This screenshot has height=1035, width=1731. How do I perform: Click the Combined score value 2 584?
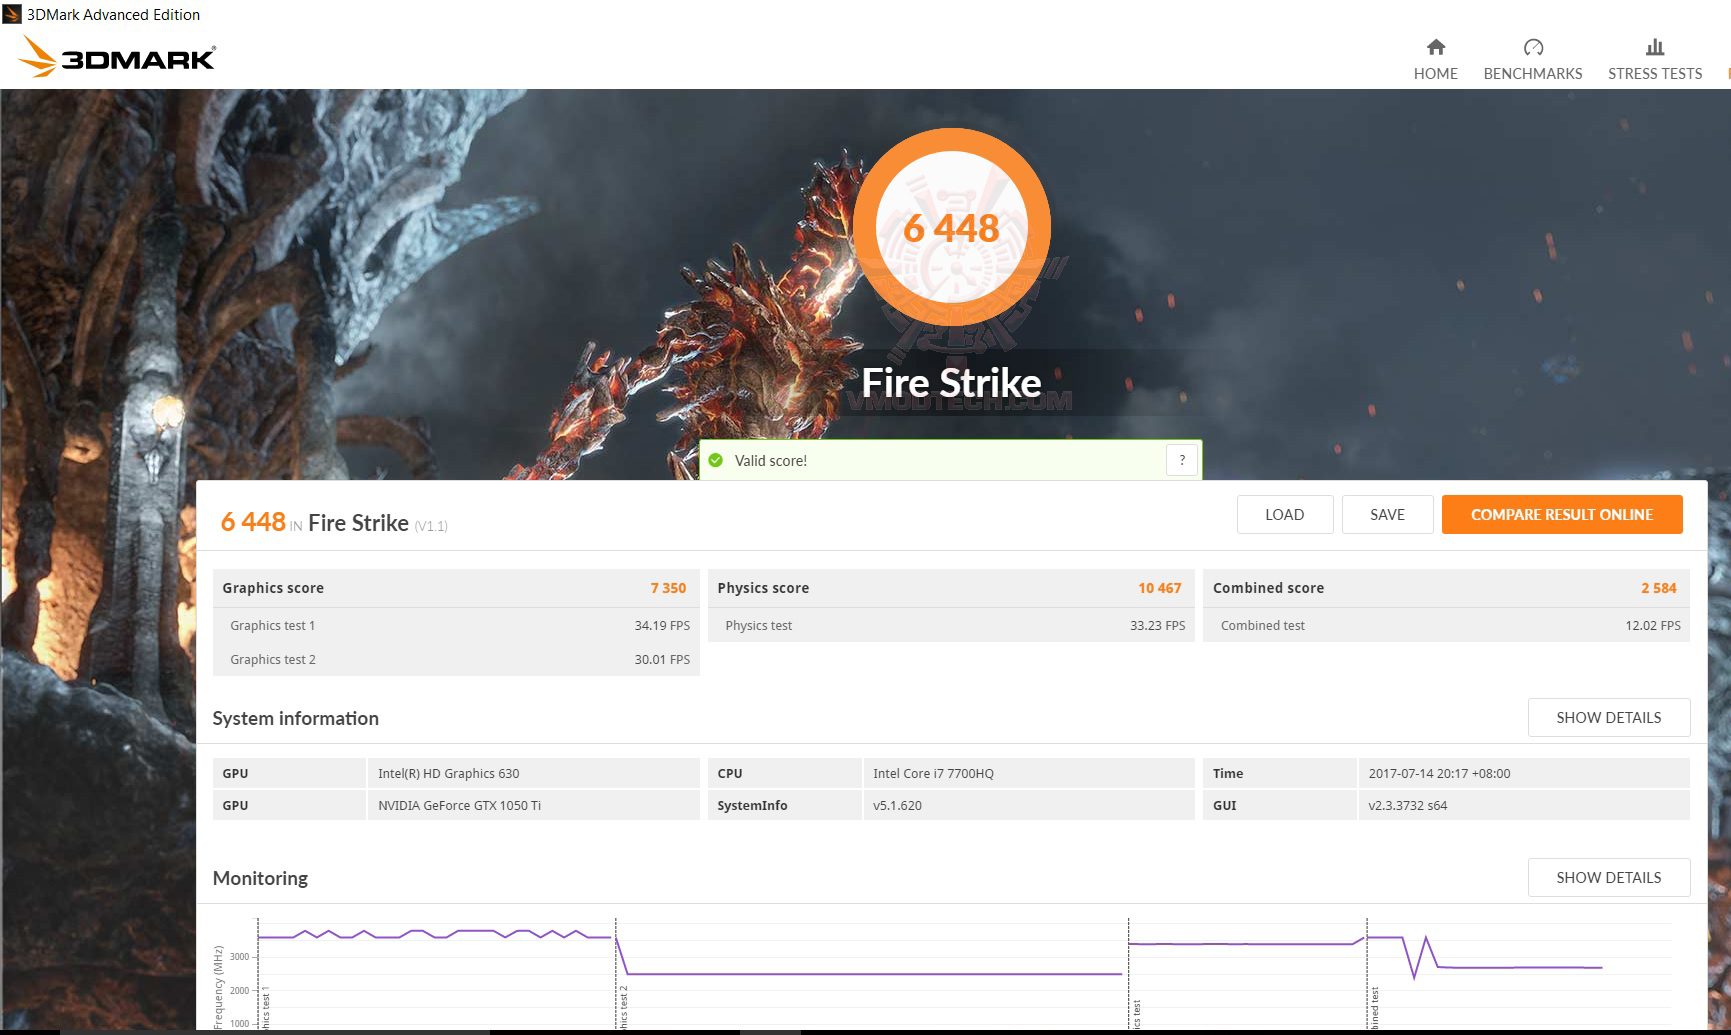[x=1658, y=588]
